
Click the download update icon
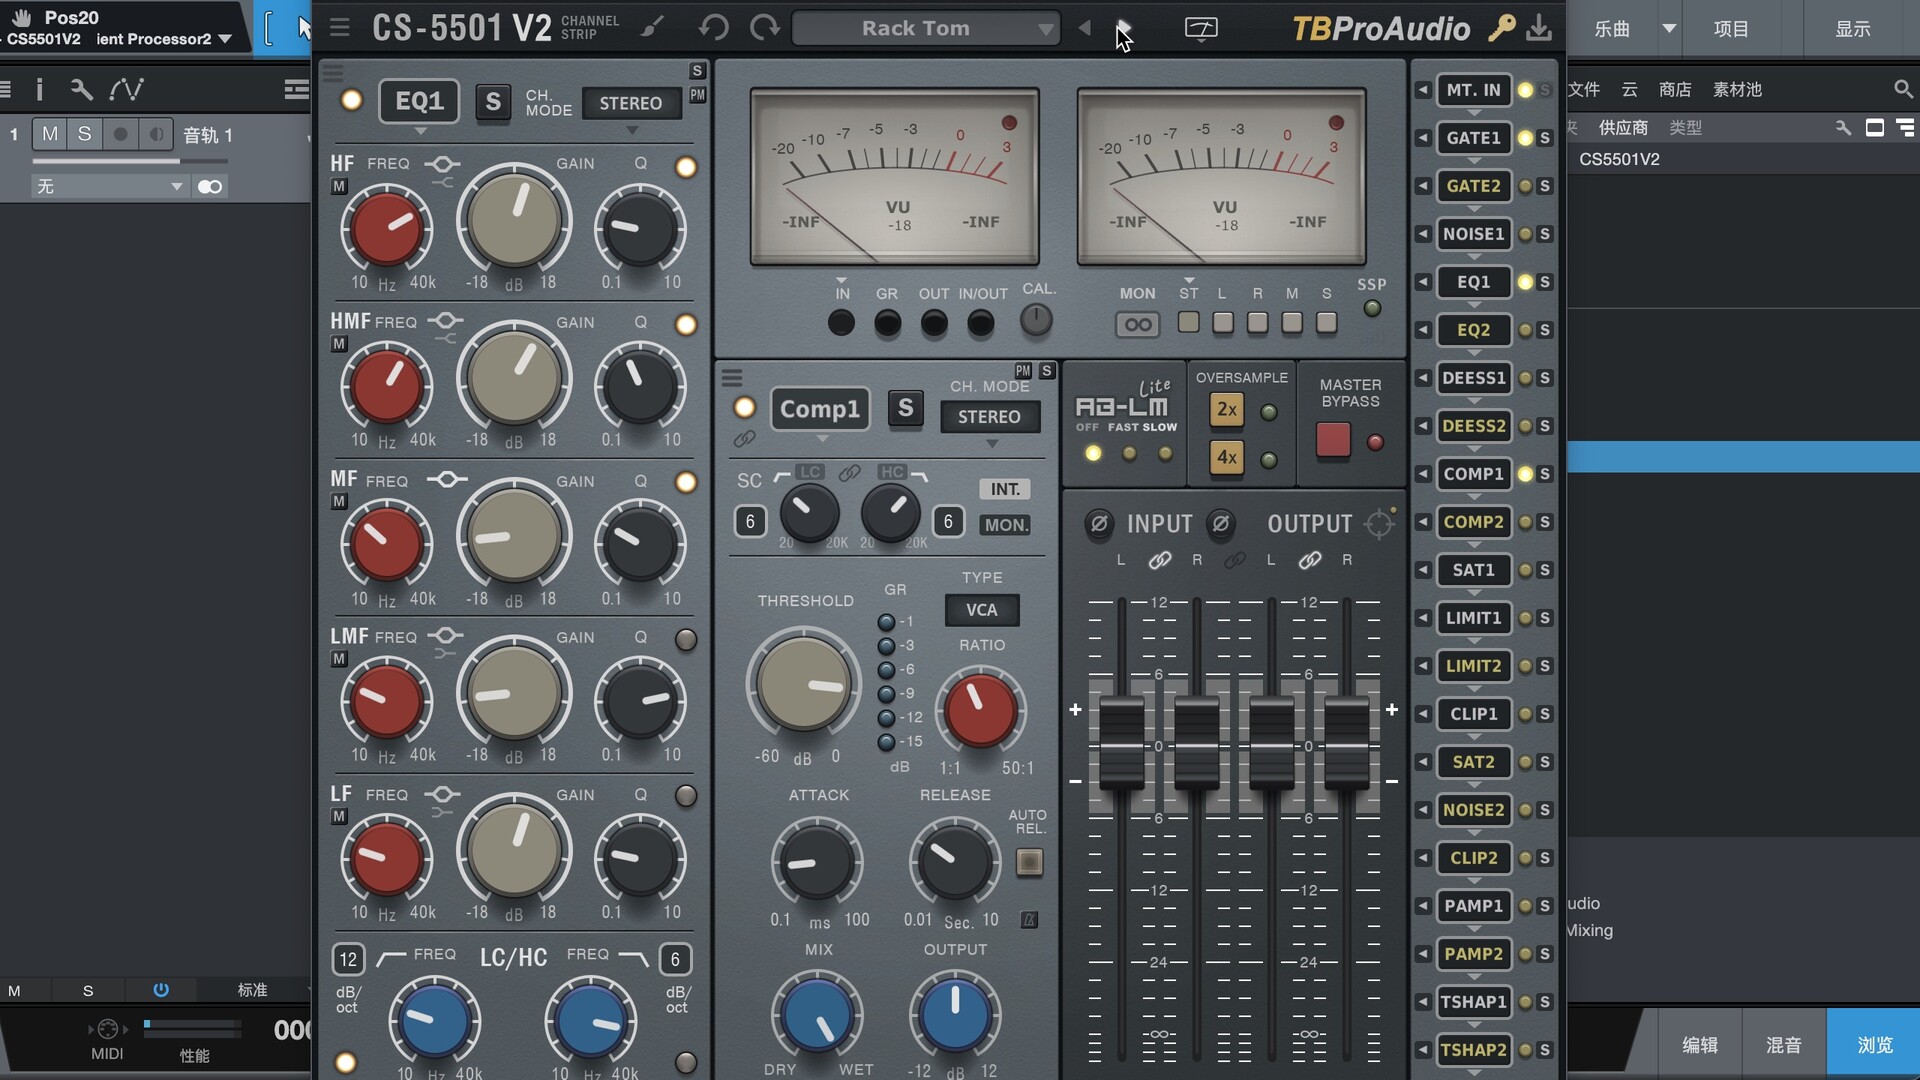tap(1540, 28)
